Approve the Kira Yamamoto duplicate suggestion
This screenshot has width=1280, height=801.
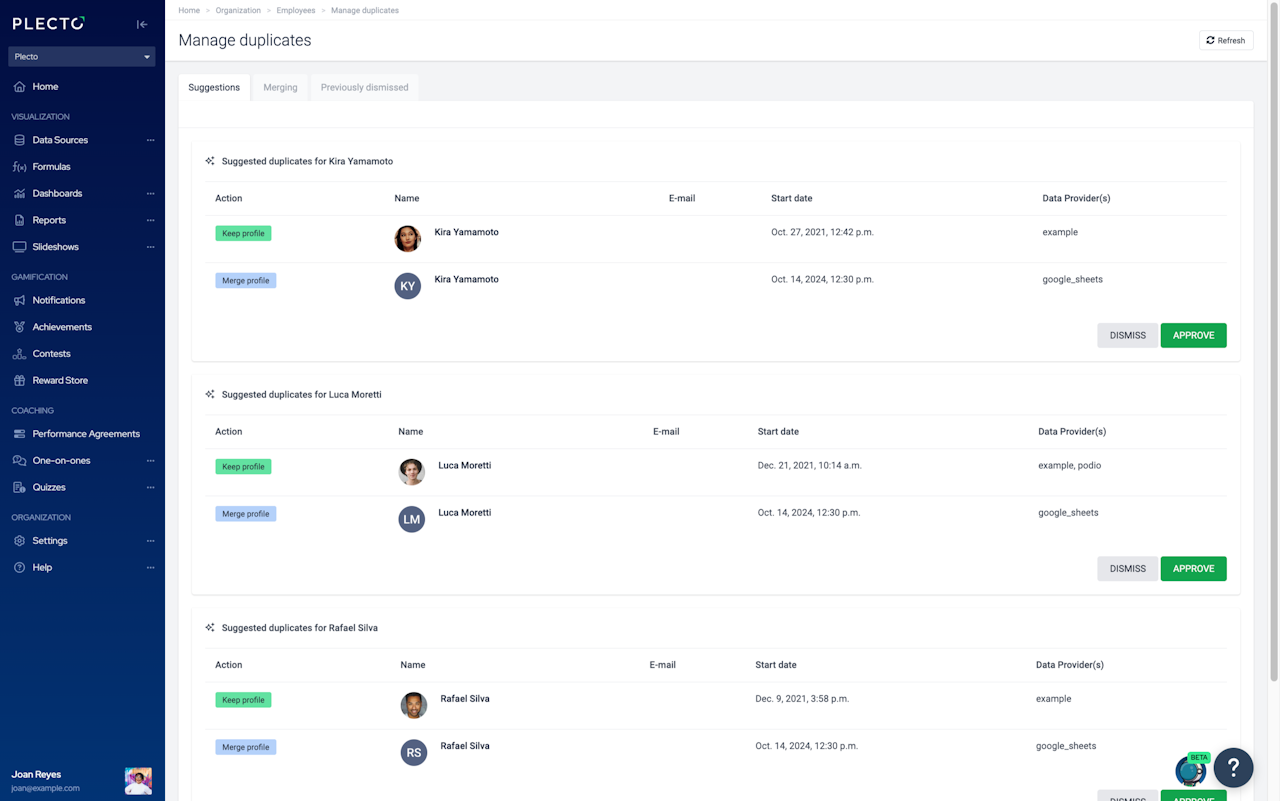[1193, 336]
